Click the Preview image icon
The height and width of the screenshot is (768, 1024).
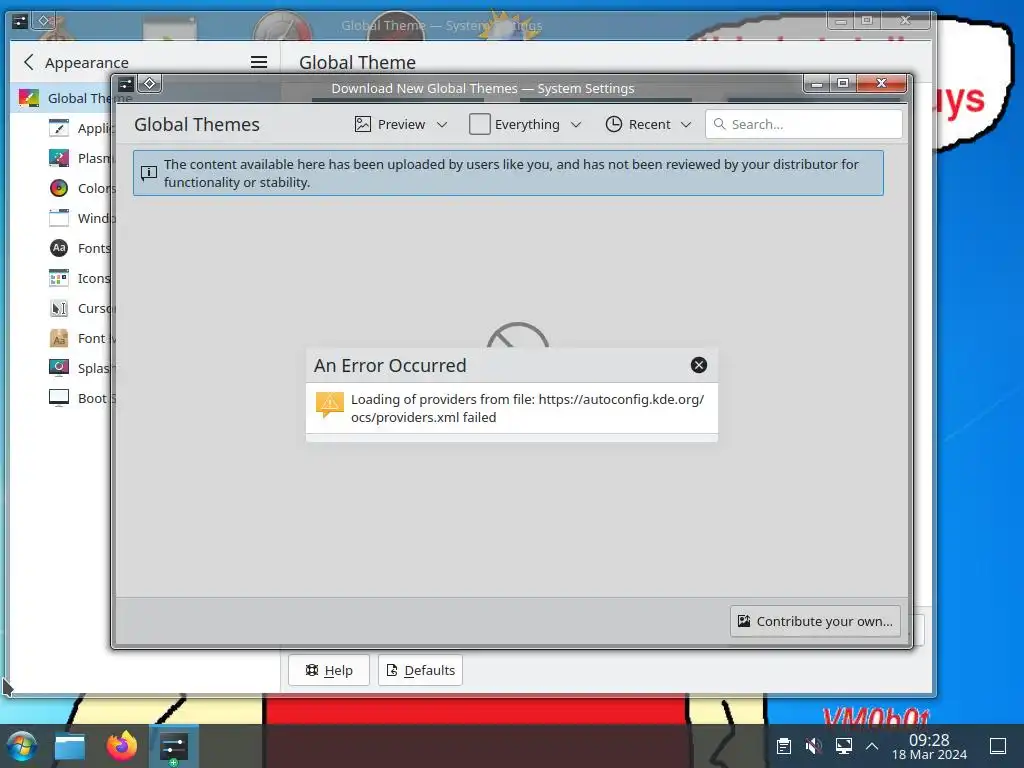click(x=362, y=124)
